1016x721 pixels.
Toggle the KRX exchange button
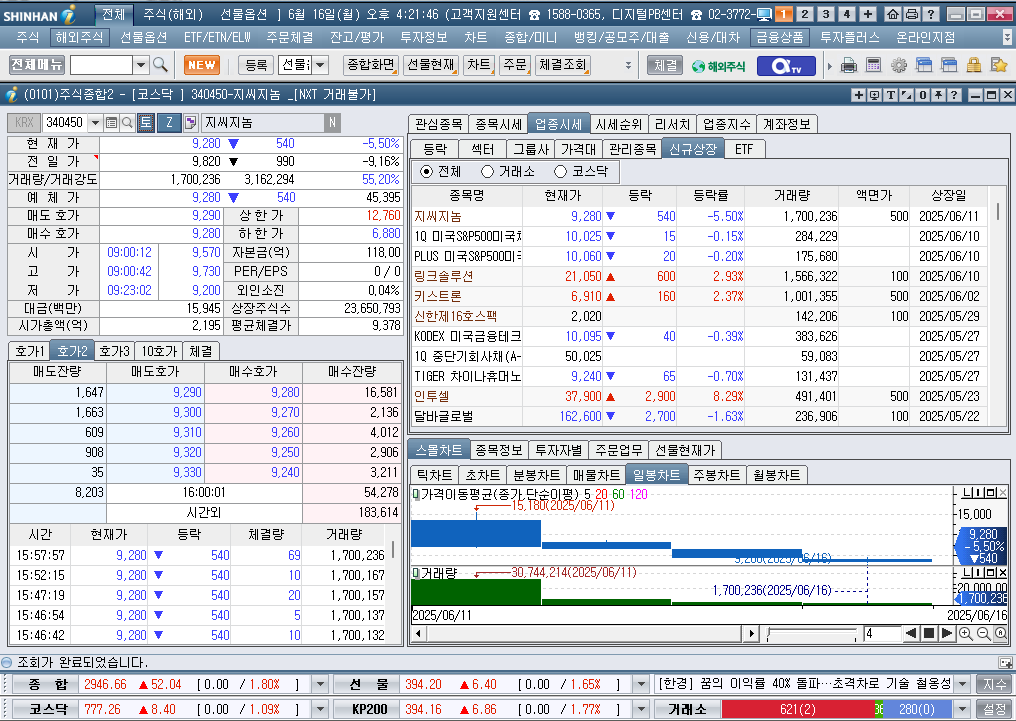pos(25,122)
